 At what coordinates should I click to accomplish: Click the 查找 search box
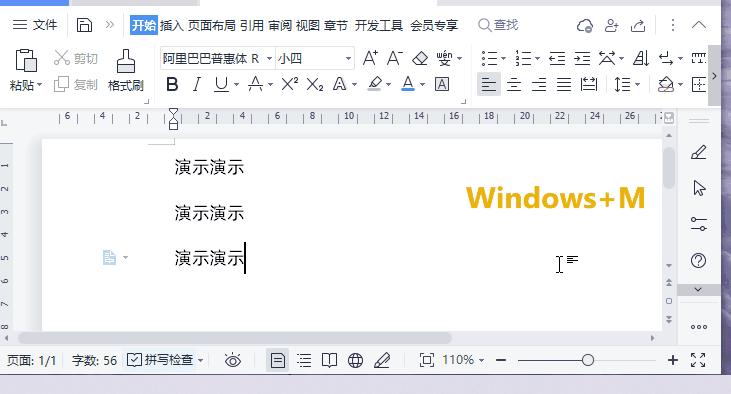click(x=498, y=25)
